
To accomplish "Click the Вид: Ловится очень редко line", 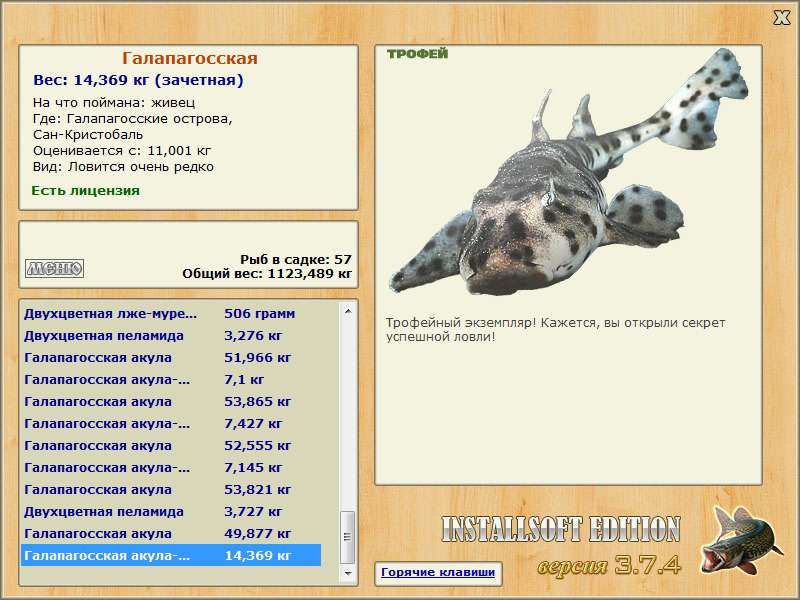I will click(x=123, y=167).
